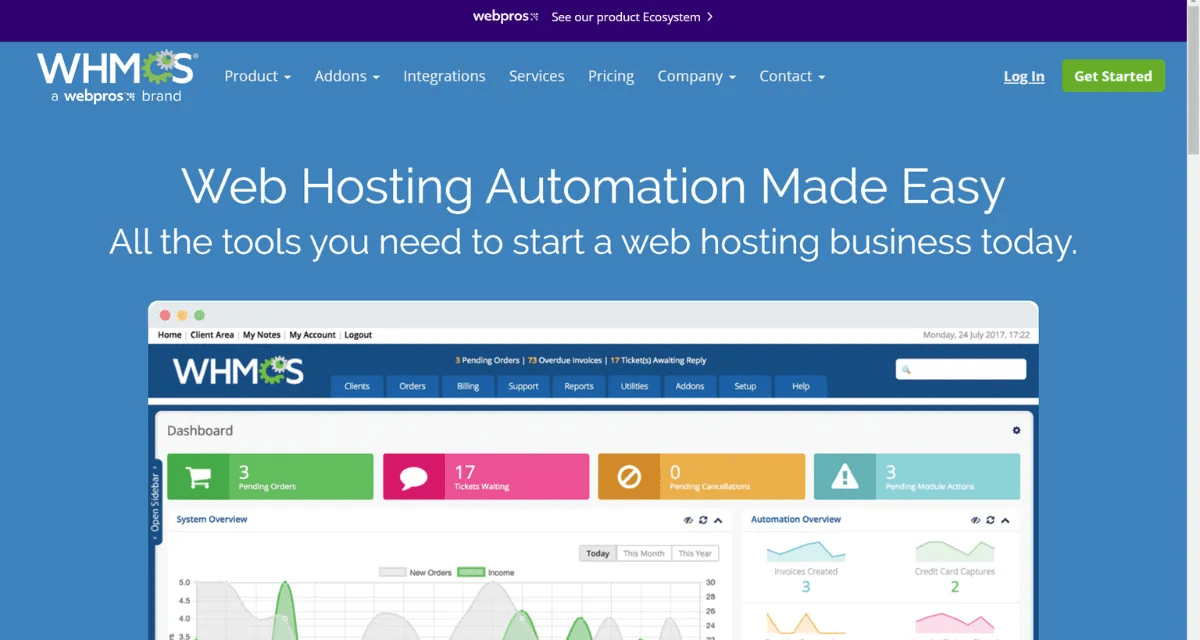
Task: Select the Setup tab in dashboard
Action: point(745,386)
